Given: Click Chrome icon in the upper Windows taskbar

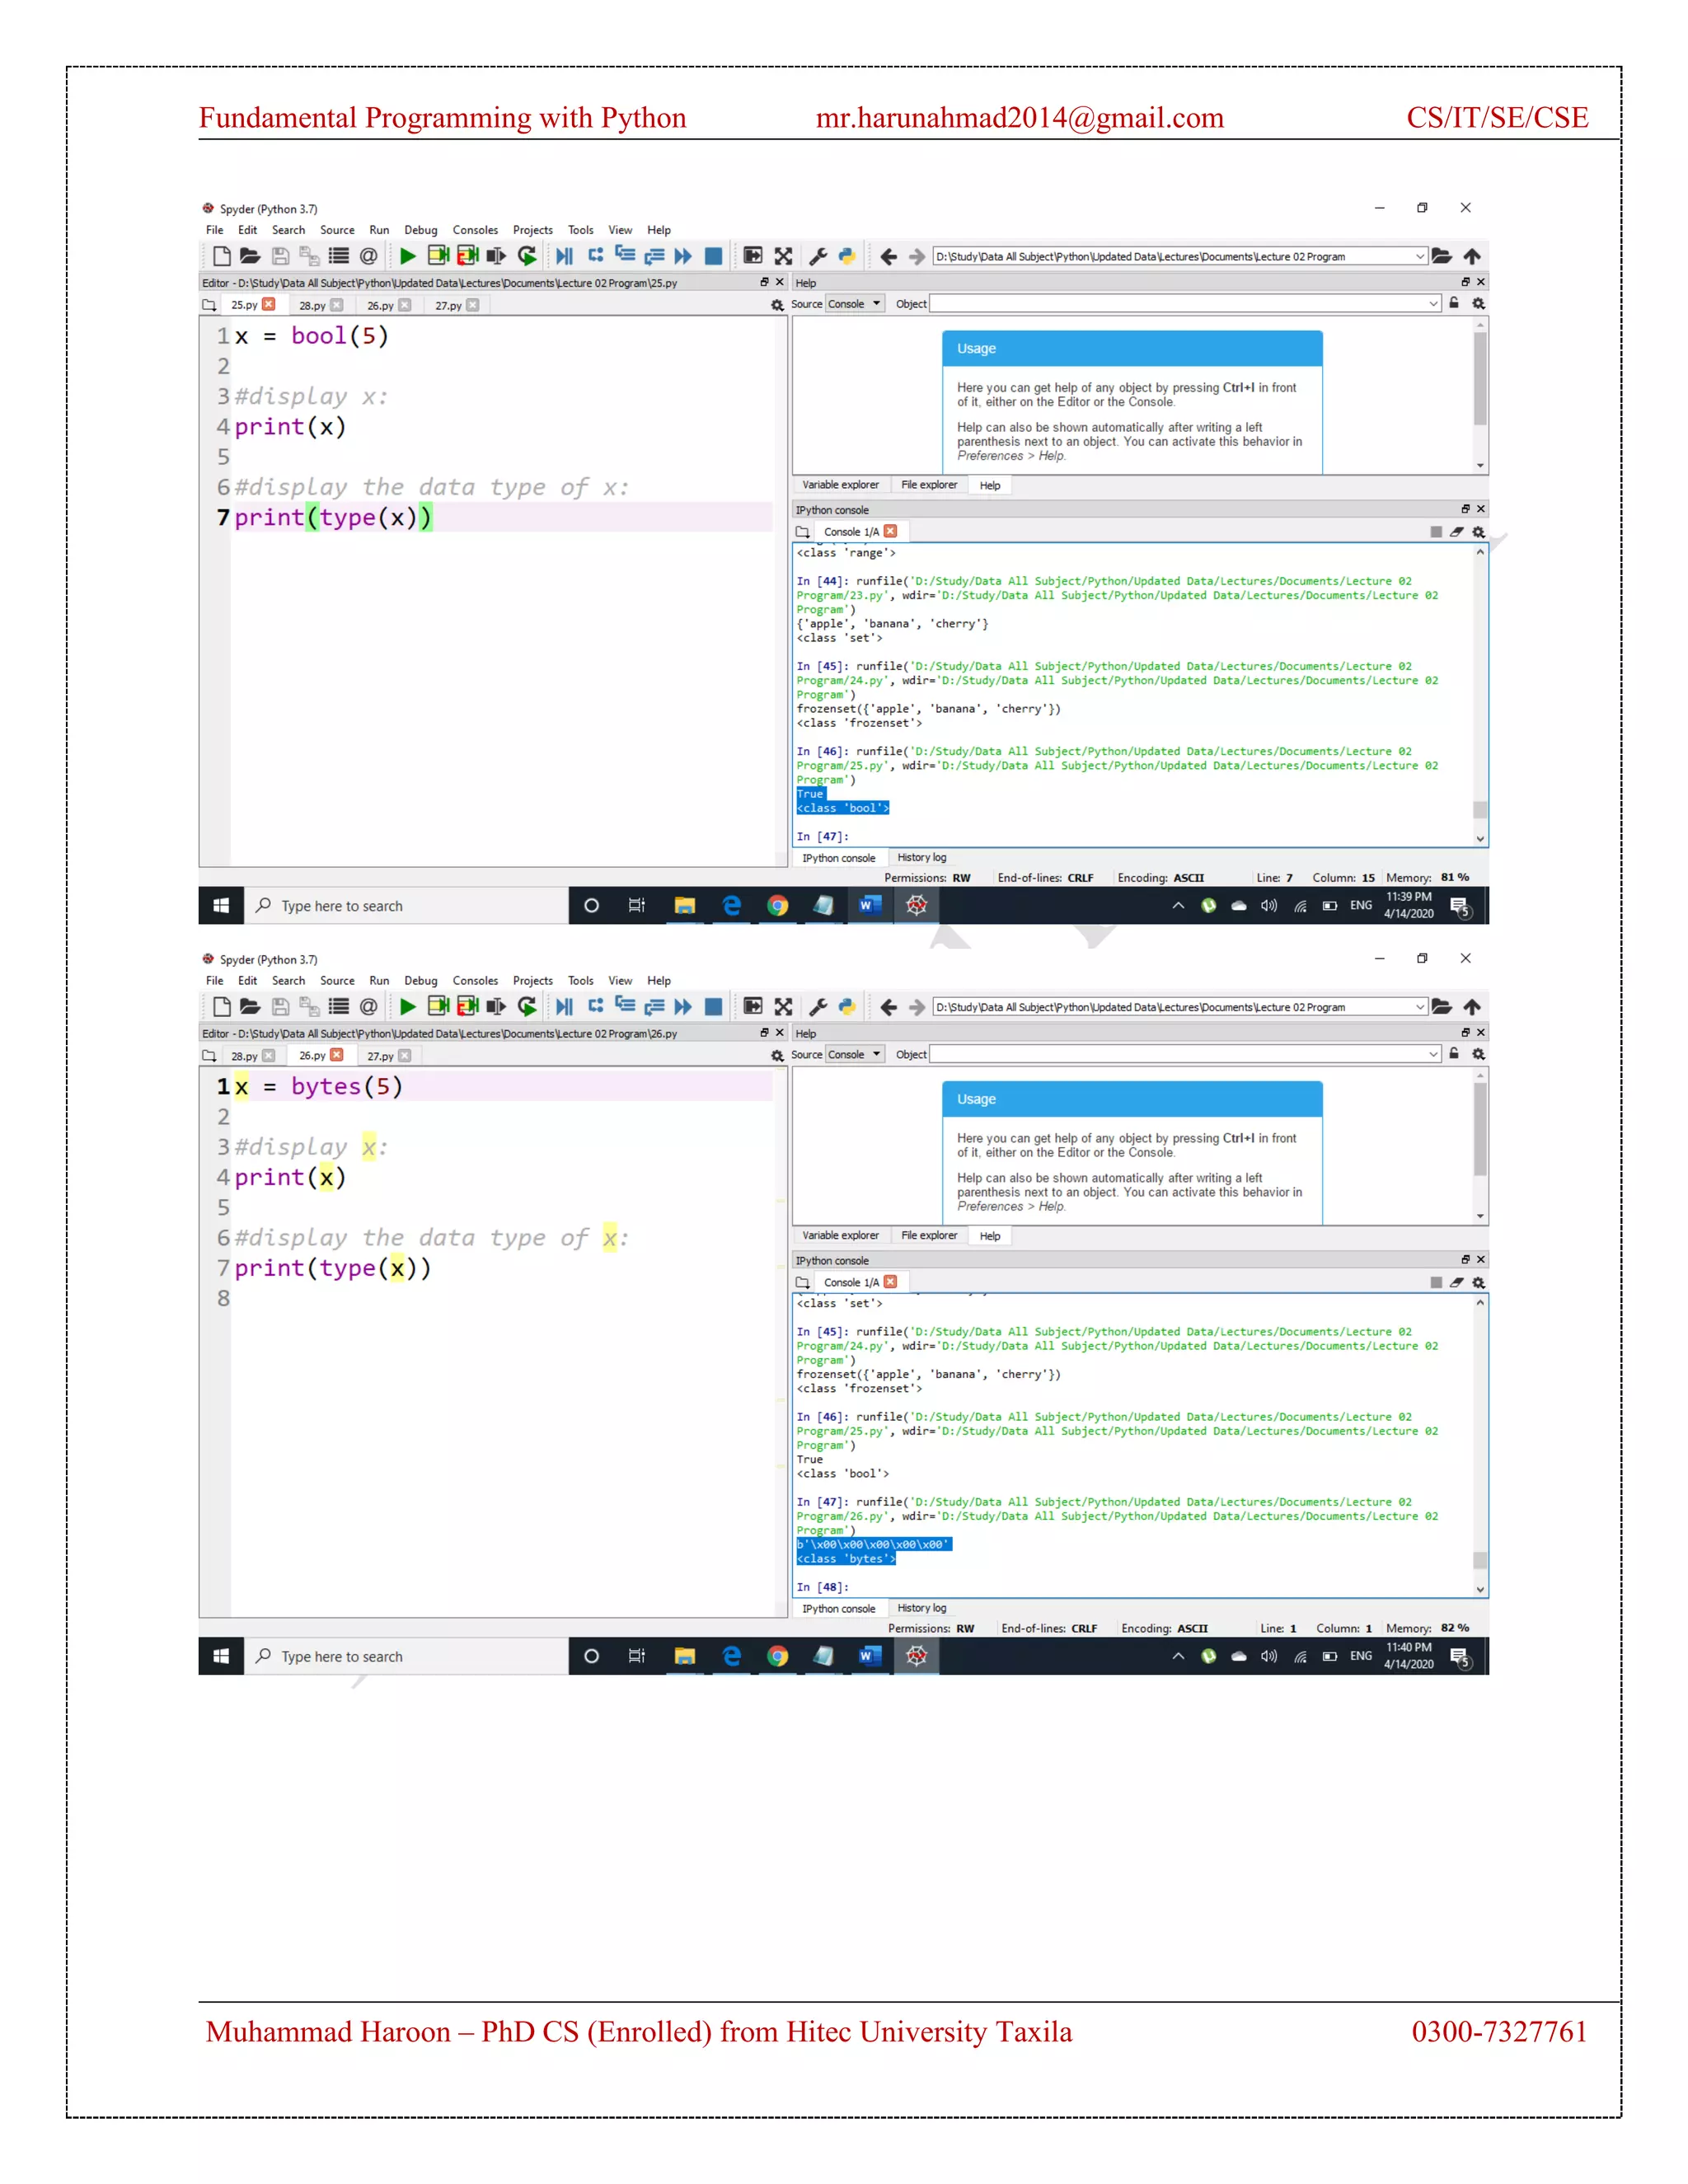Looking at the screenshot, I should (x=777, y=906).
